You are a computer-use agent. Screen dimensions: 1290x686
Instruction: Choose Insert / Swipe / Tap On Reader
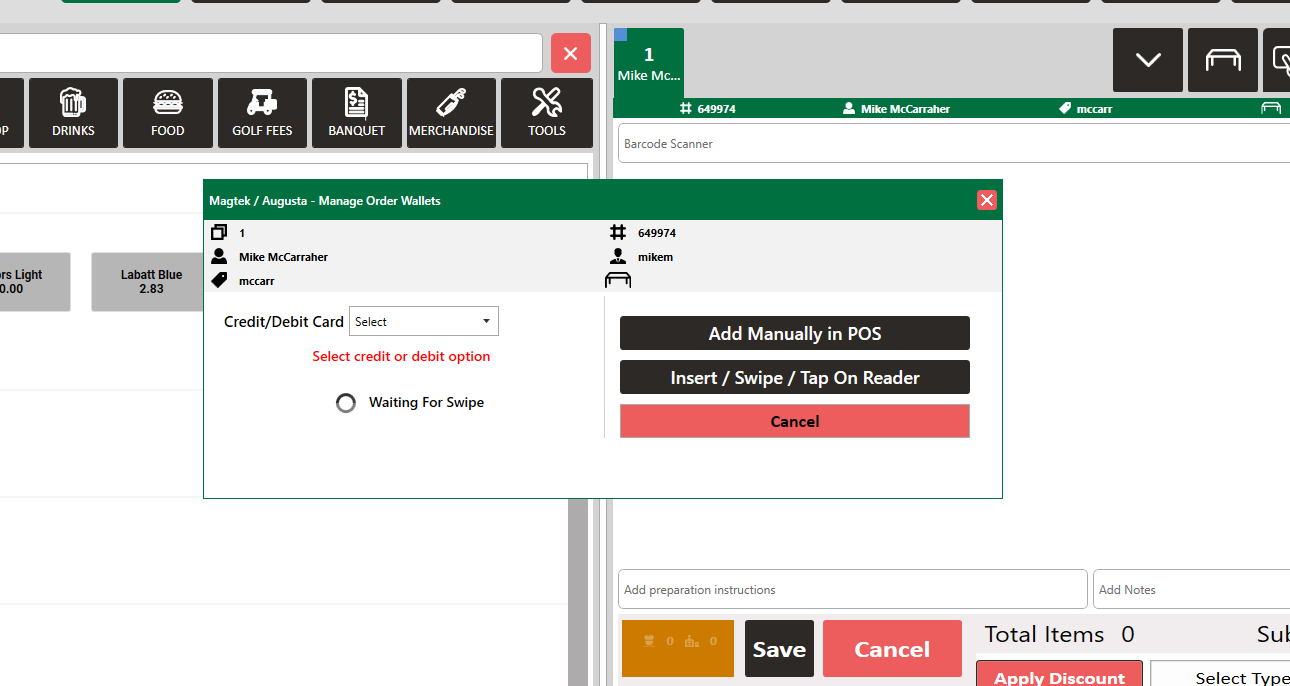pyautogui.click(x=794, y=377)
